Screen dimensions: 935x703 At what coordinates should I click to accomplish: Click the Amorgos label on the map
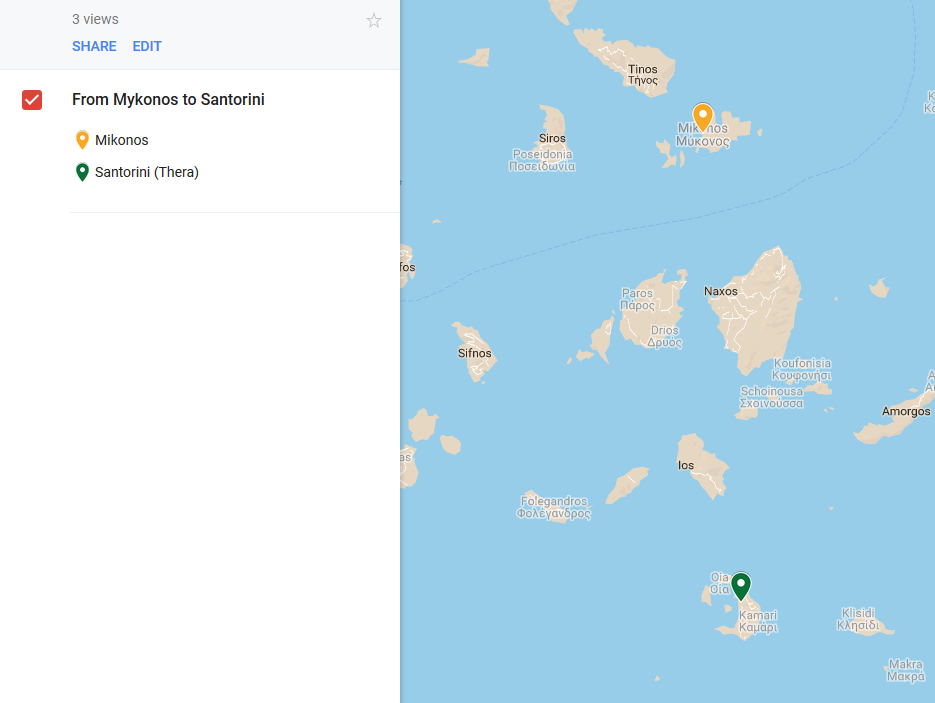click(x=905, y=411)
